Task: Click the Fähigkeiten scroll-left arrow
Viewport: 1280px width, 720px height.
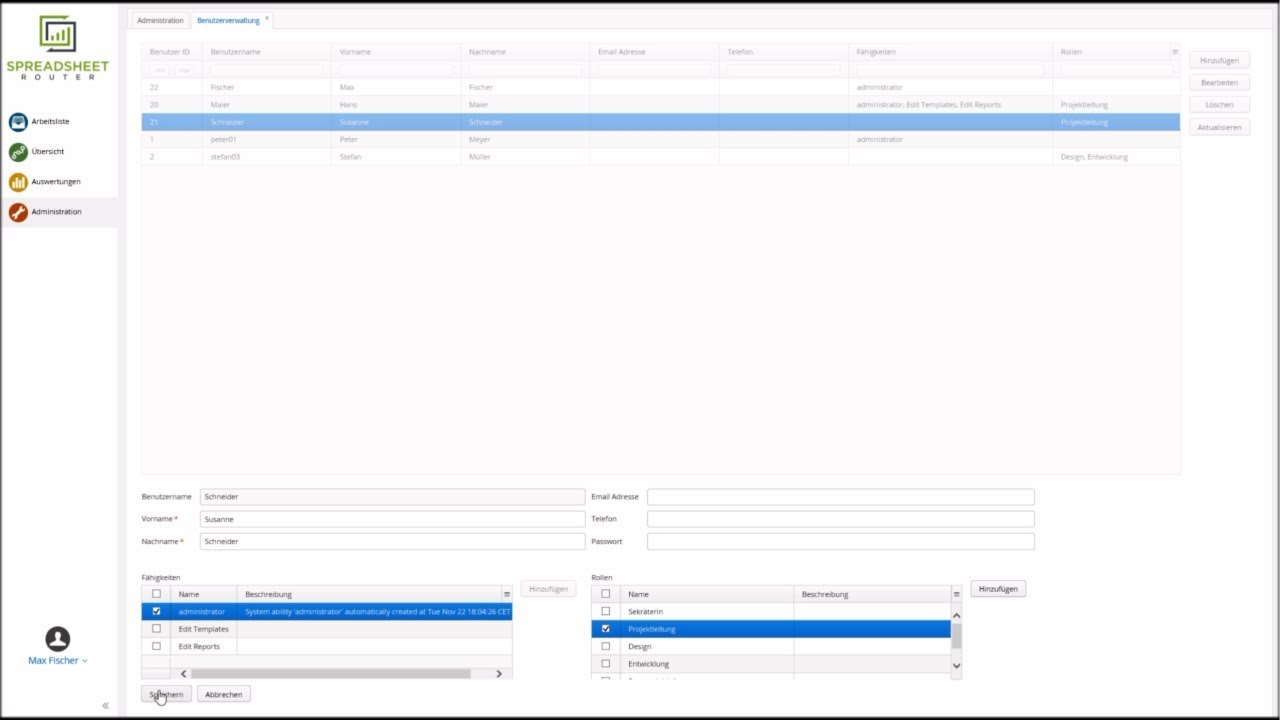Action: 183,674
